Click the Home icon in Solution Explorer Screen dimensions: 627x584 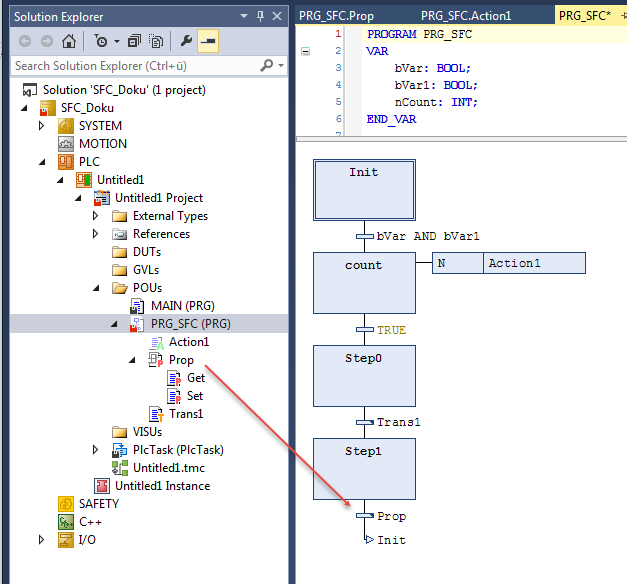(68, 41)
